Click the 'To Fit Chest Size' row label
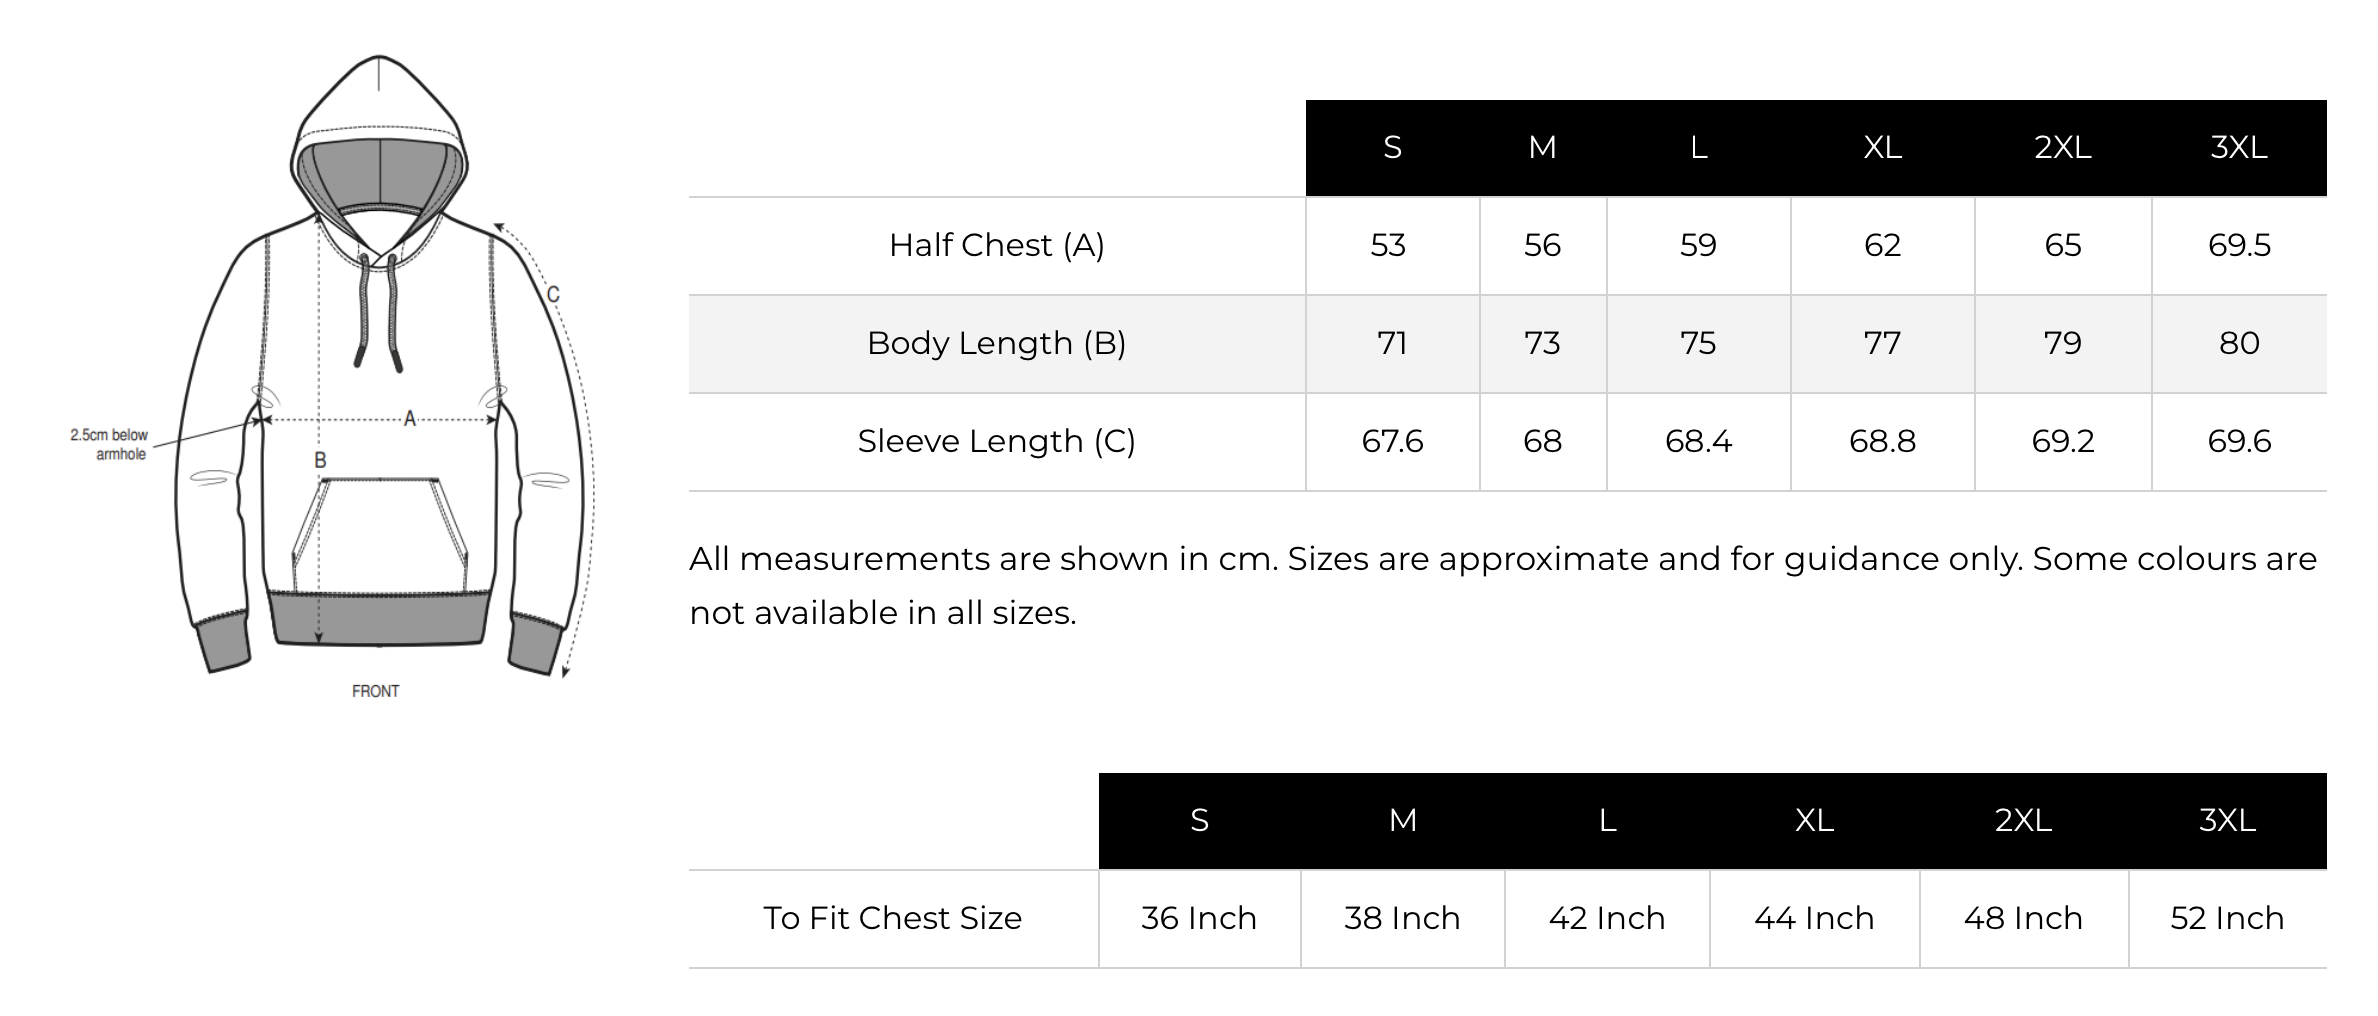 [x=892, y=918]
